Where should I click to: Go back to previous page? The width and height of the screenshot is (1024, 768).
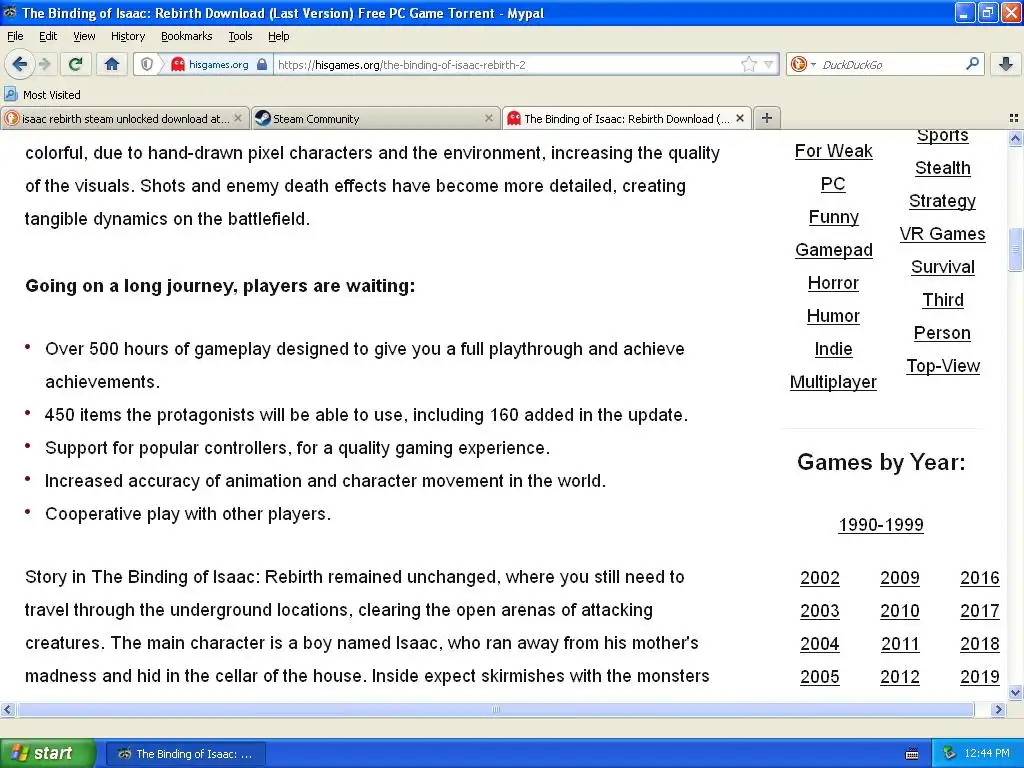[20, 64]
